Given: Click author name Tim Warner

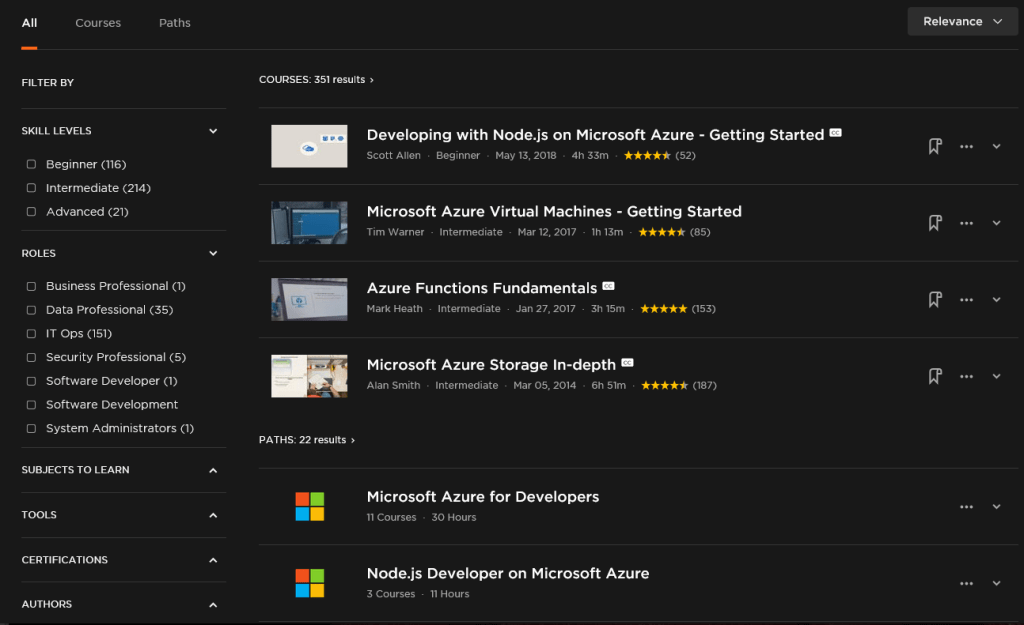Looking at the screenshot, I should pyautogui.click(x=395, y=232).
